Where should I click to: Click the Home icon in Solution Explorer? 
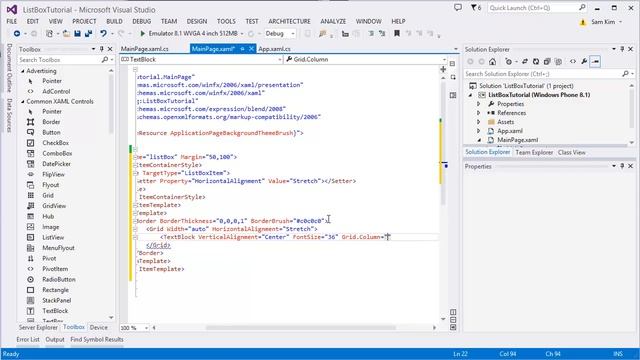click(493, 62)
